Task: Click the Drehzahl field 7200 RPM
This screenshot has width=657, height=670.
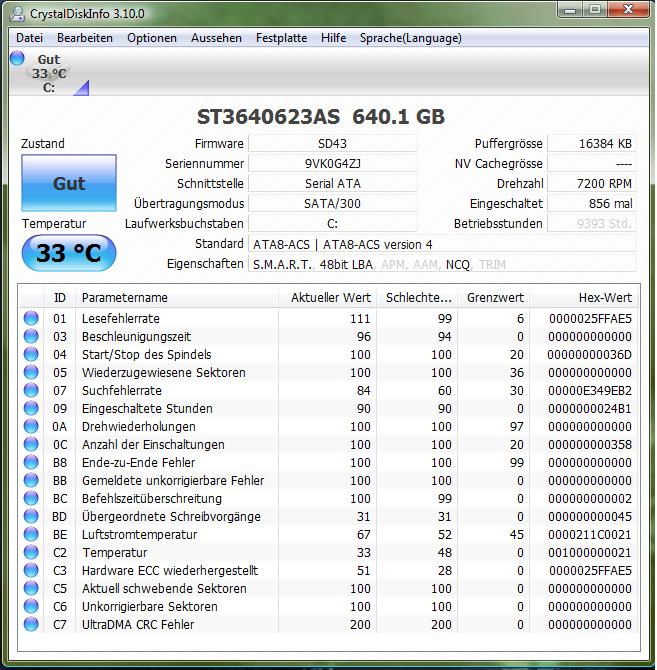Action: 592,184
